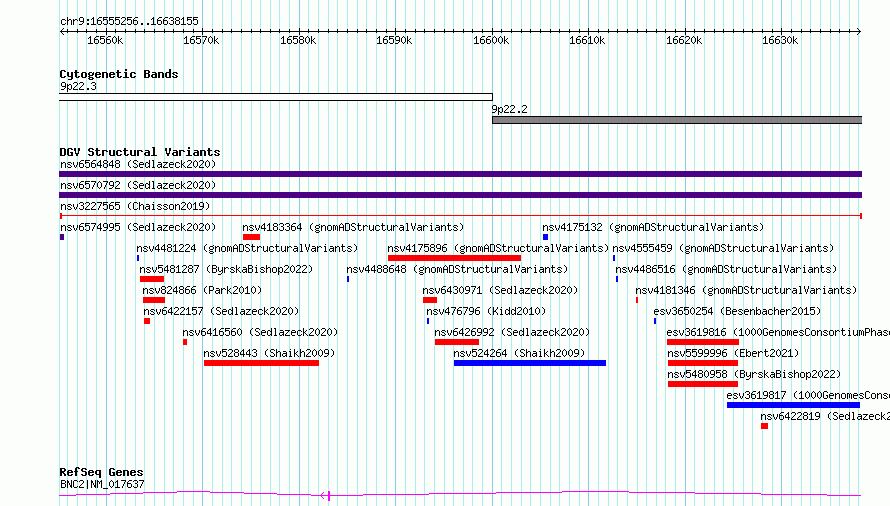Screen dimensions: 890x506
Task: Click the BNC2 exon arrow marker
Action: point(325,496)
